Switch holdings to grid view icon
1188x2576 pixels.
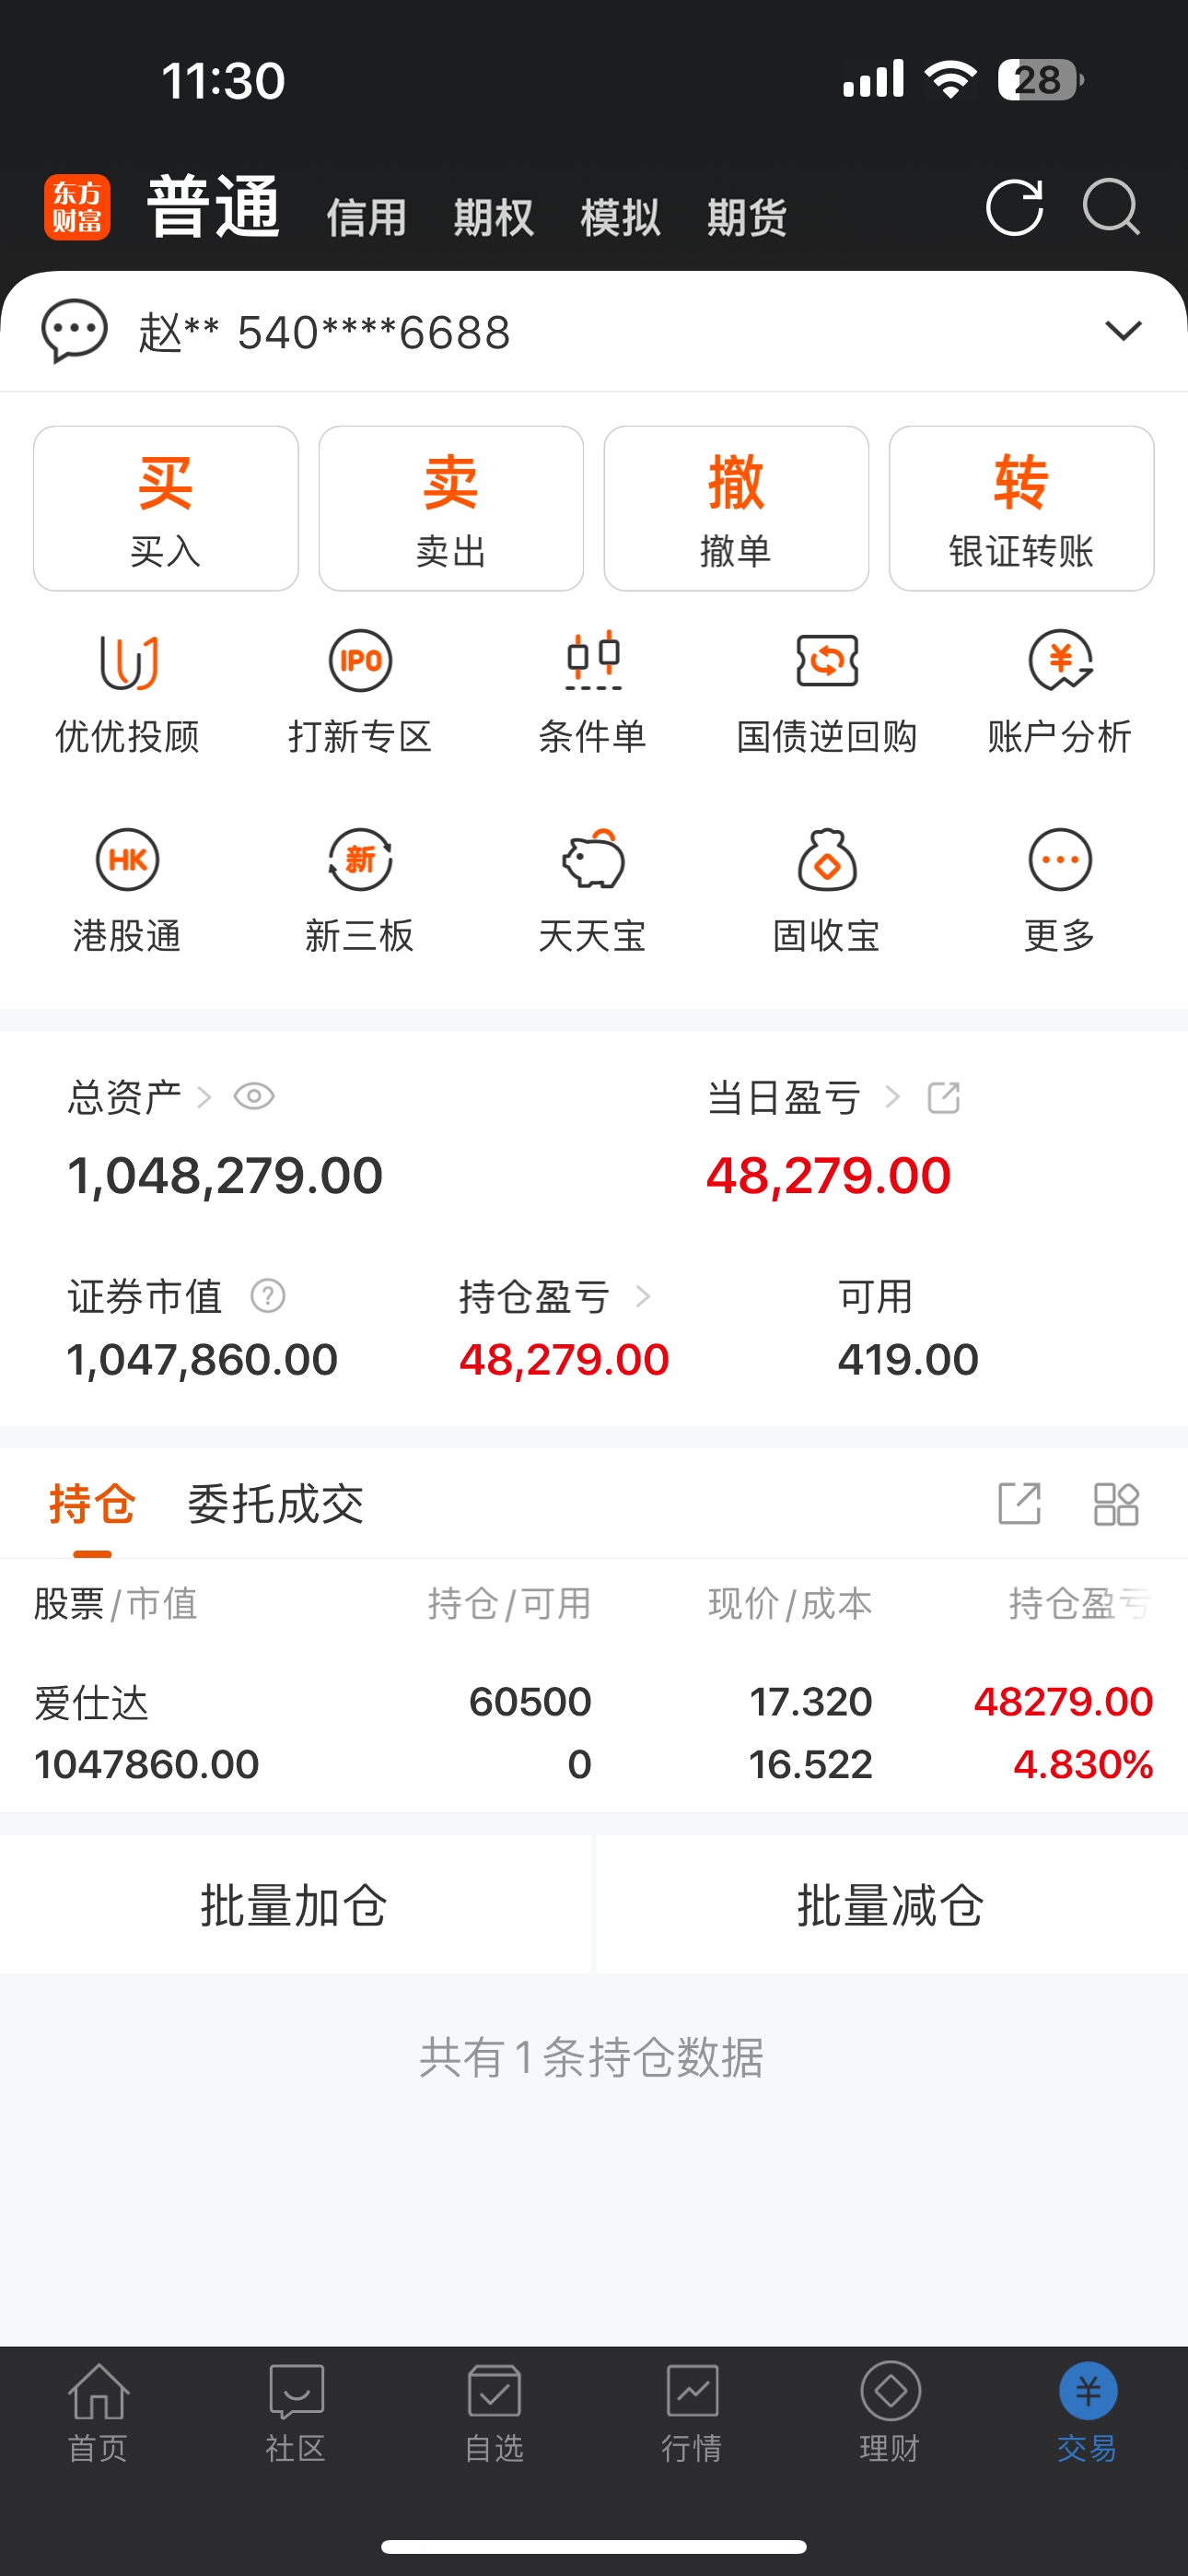click(x=1116, y=1504)
